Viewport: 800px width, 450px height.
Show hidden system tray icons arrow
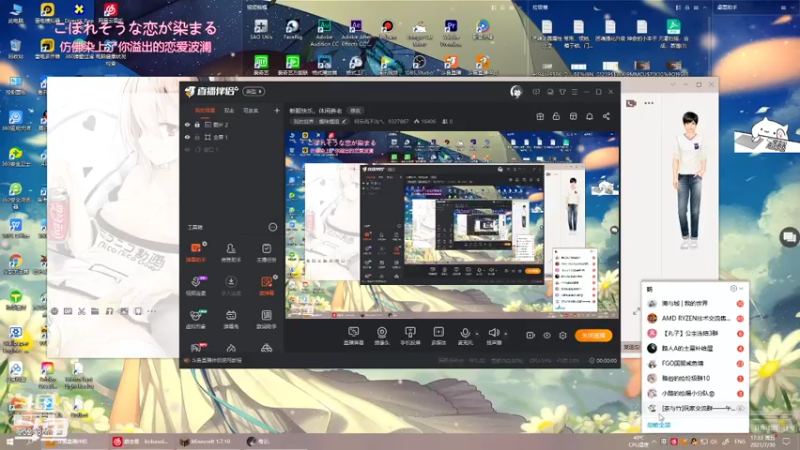[x=654, y=441]
